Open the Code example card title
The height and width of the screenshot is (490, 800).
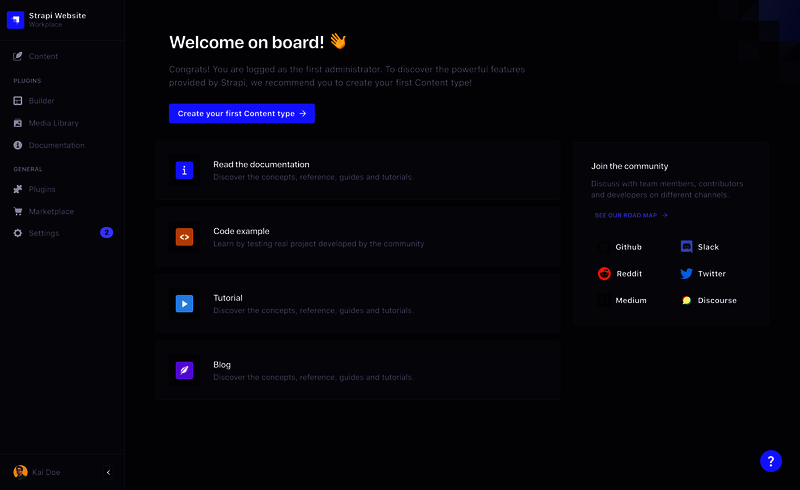pos(241,231)
